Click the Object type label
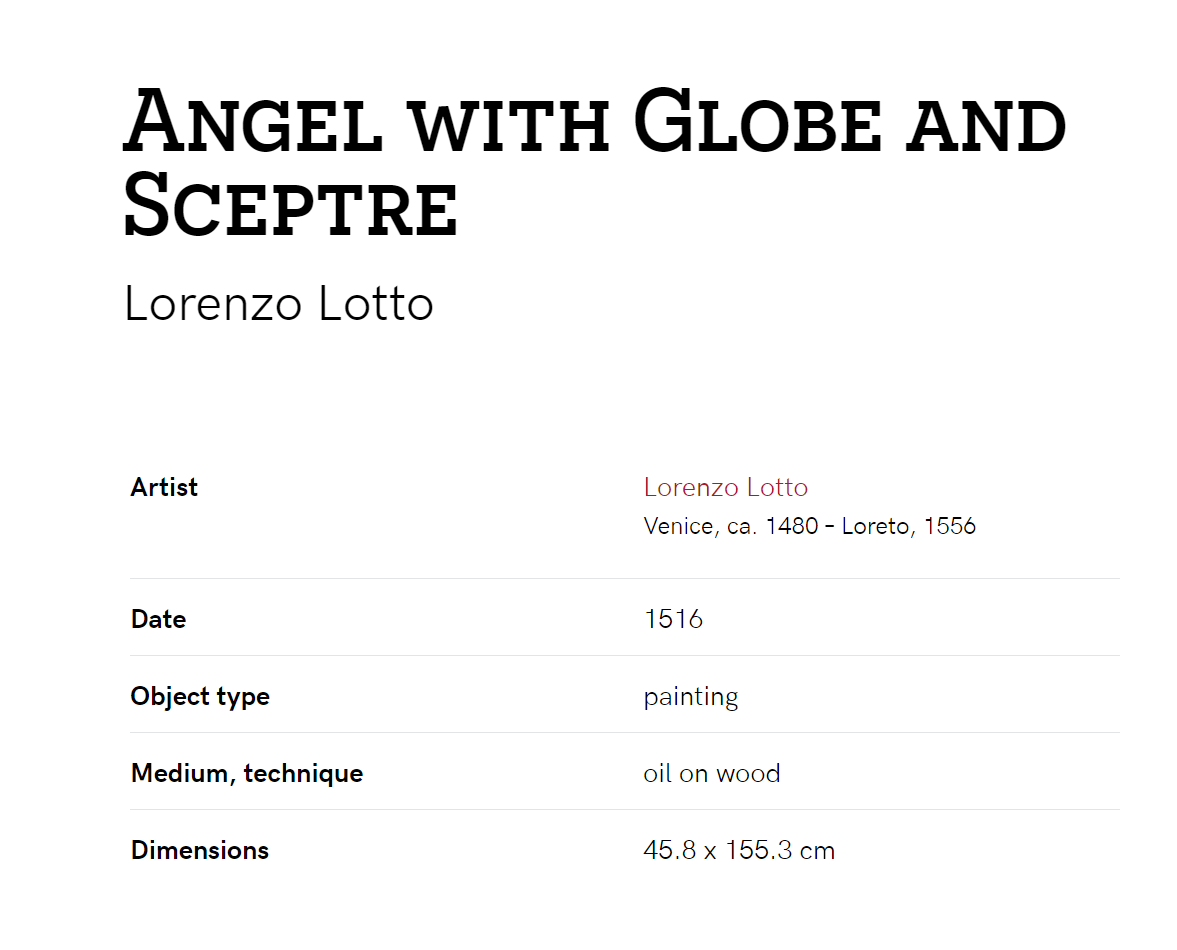The image size is (1177, 950). point(200,697)
